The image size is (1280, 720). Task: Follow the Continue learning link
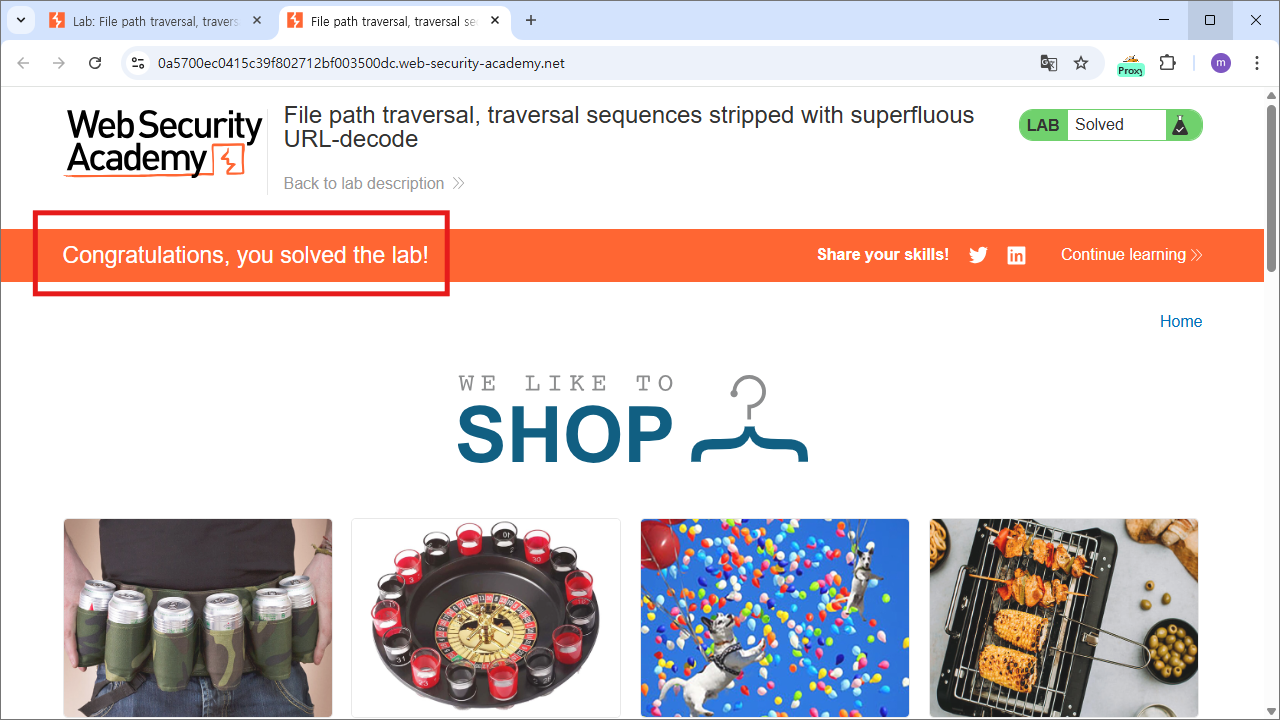tap(1131, 255)
